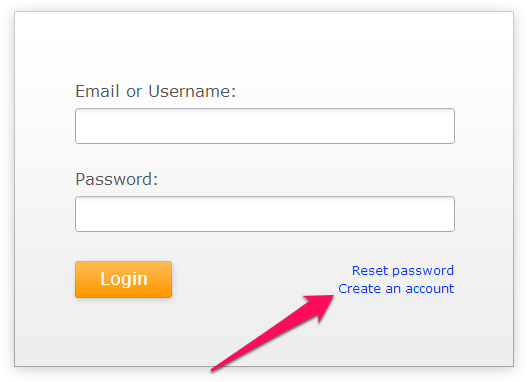Viewport: 527px width, 382px height.
Task: Click the 'Password:' label text
Action: point(117,179)
